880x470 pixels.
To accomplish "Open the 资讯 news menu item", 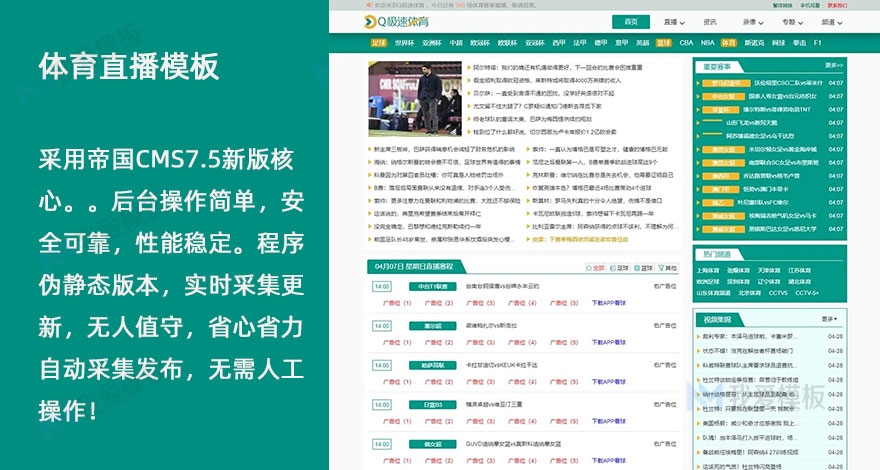I will coord(710,22).
